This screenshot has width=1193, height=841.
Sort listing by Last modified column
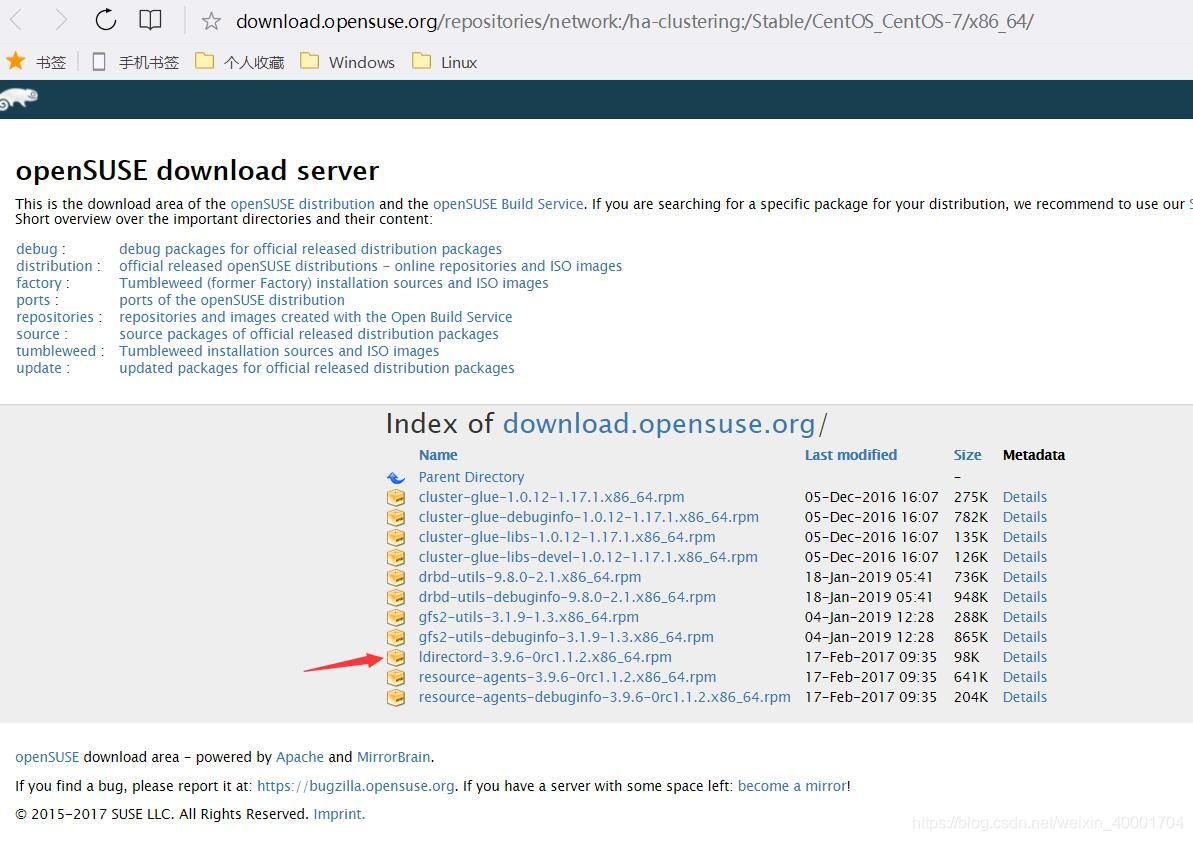(x=851, y=455)
